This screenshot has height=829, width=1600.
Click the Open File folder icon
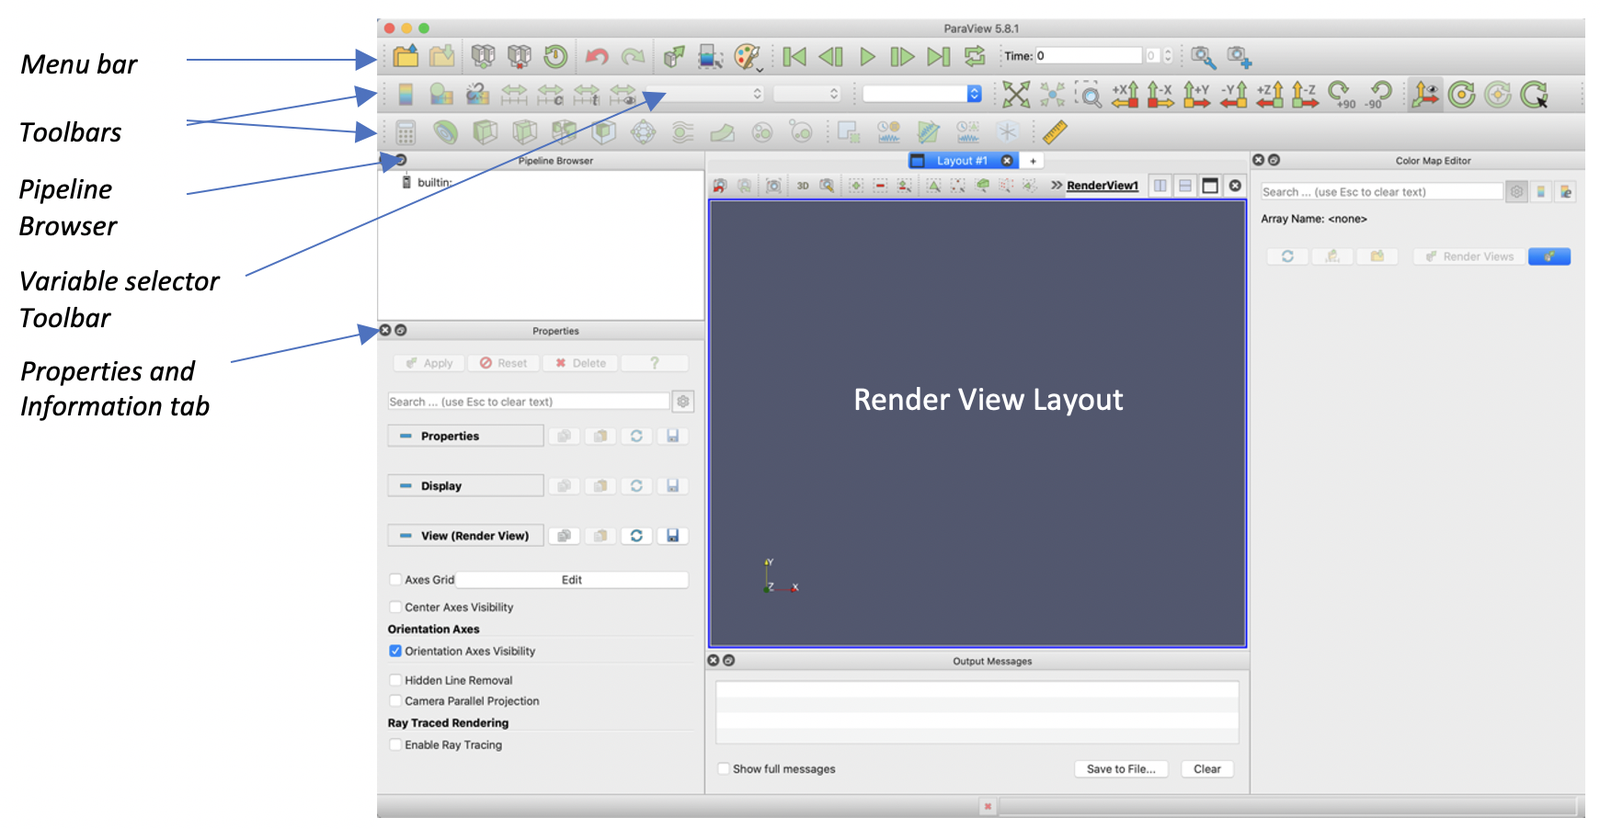pos(405,56)
